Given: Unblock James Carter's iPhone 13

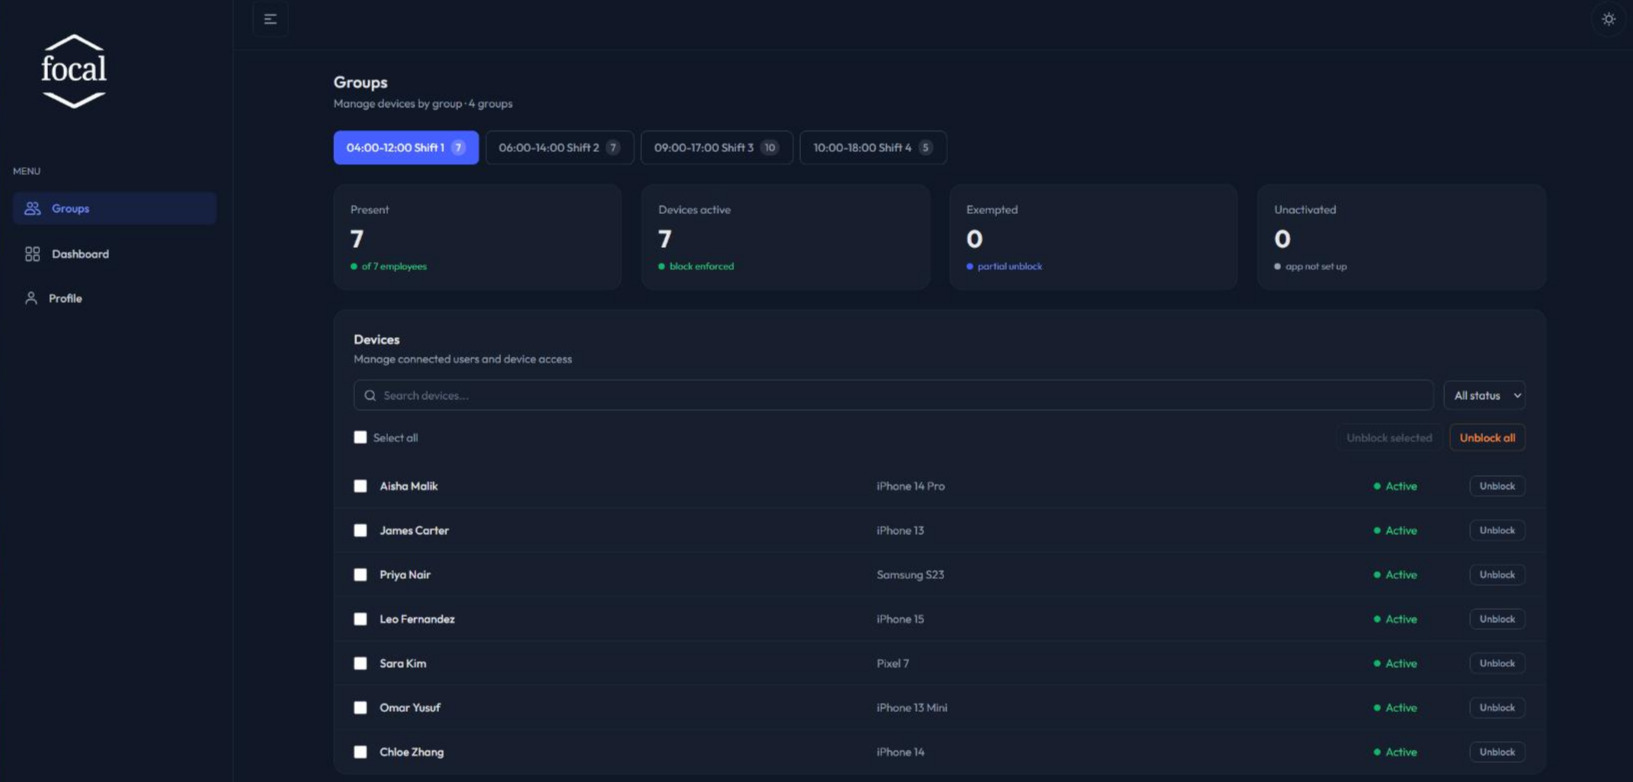Looking at the screenshot, I should coord(1497,530).
